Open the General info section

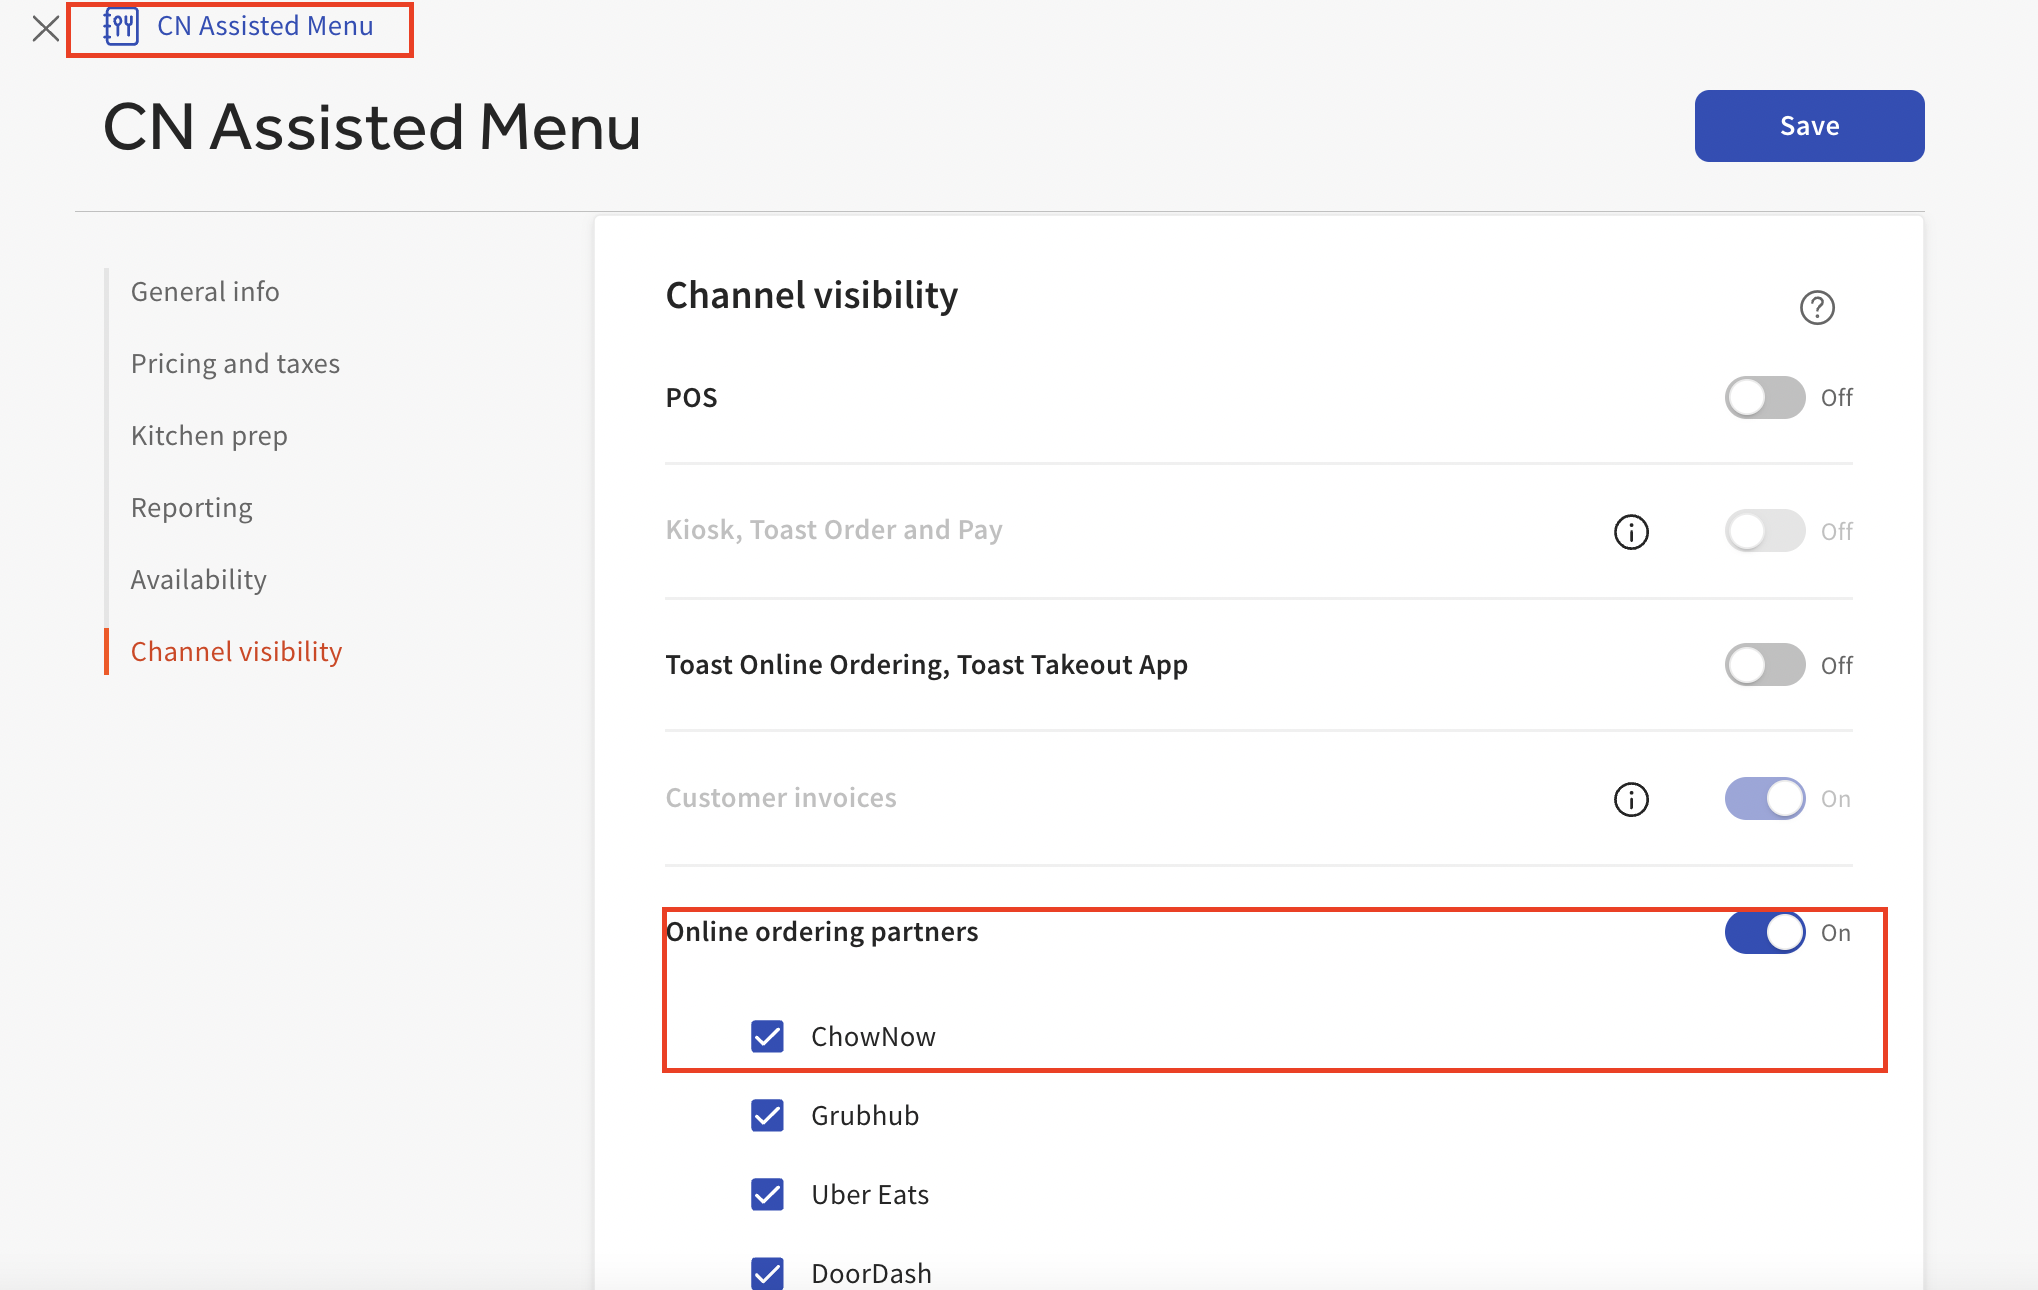click(x=204, y=290)
